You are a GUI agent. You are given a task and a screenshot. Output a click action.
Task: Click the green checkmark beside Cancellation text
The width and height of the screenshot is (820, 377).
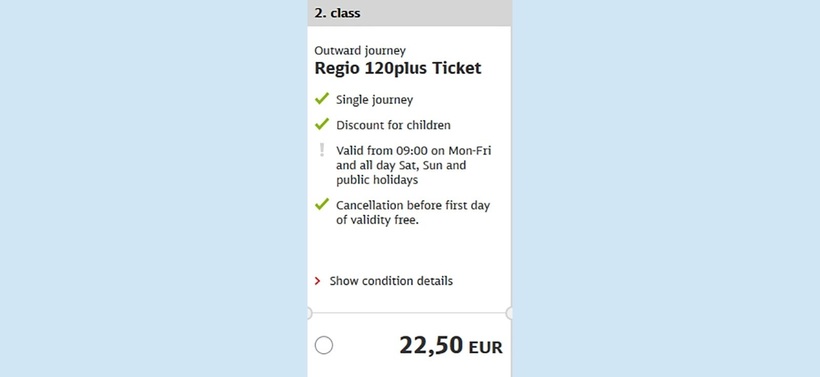tap(322, 204)
